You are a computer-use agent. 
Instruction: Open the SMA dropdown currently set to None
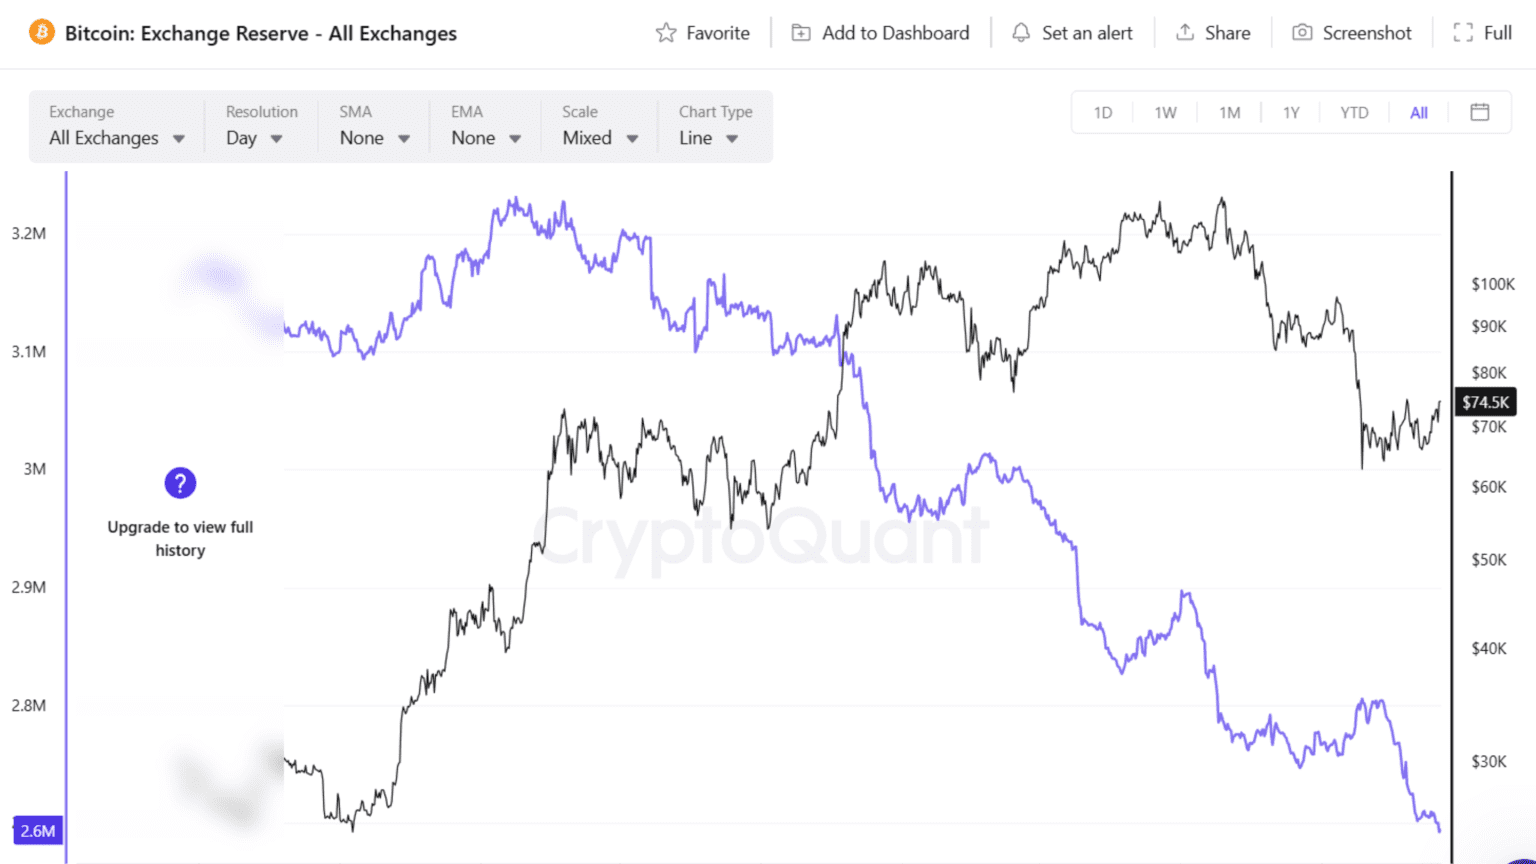pyautogui.click(x=373, y=138)
